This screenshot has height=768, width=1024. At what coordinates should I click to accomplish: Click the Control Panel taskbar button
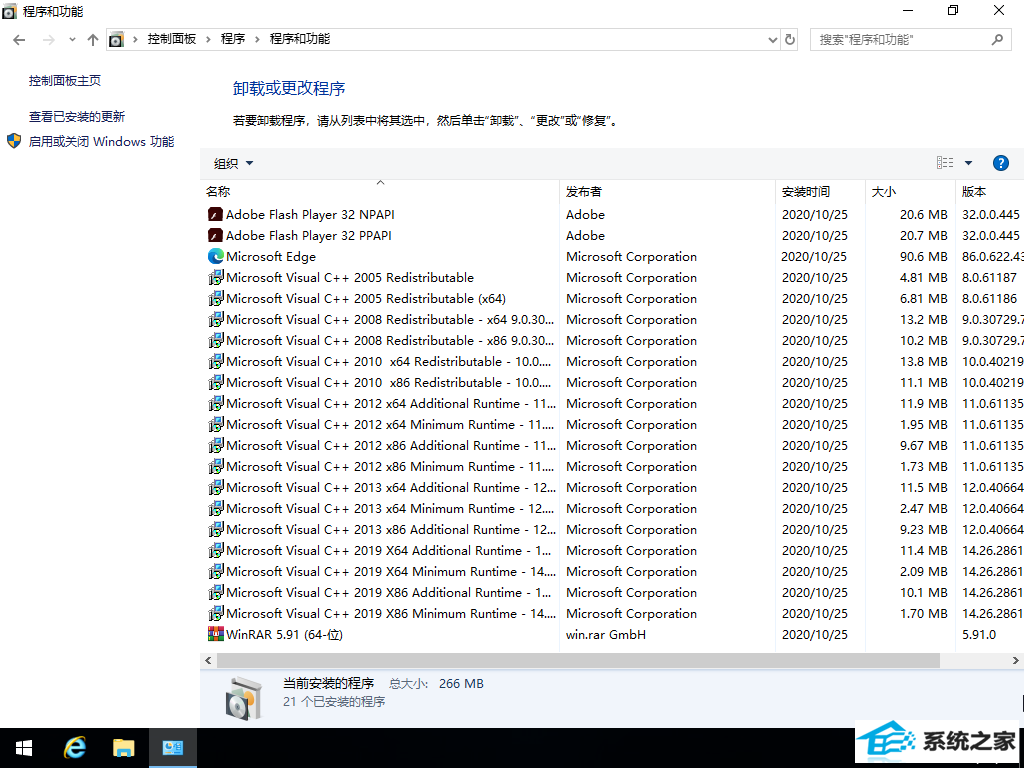click(x=172, y=748)
